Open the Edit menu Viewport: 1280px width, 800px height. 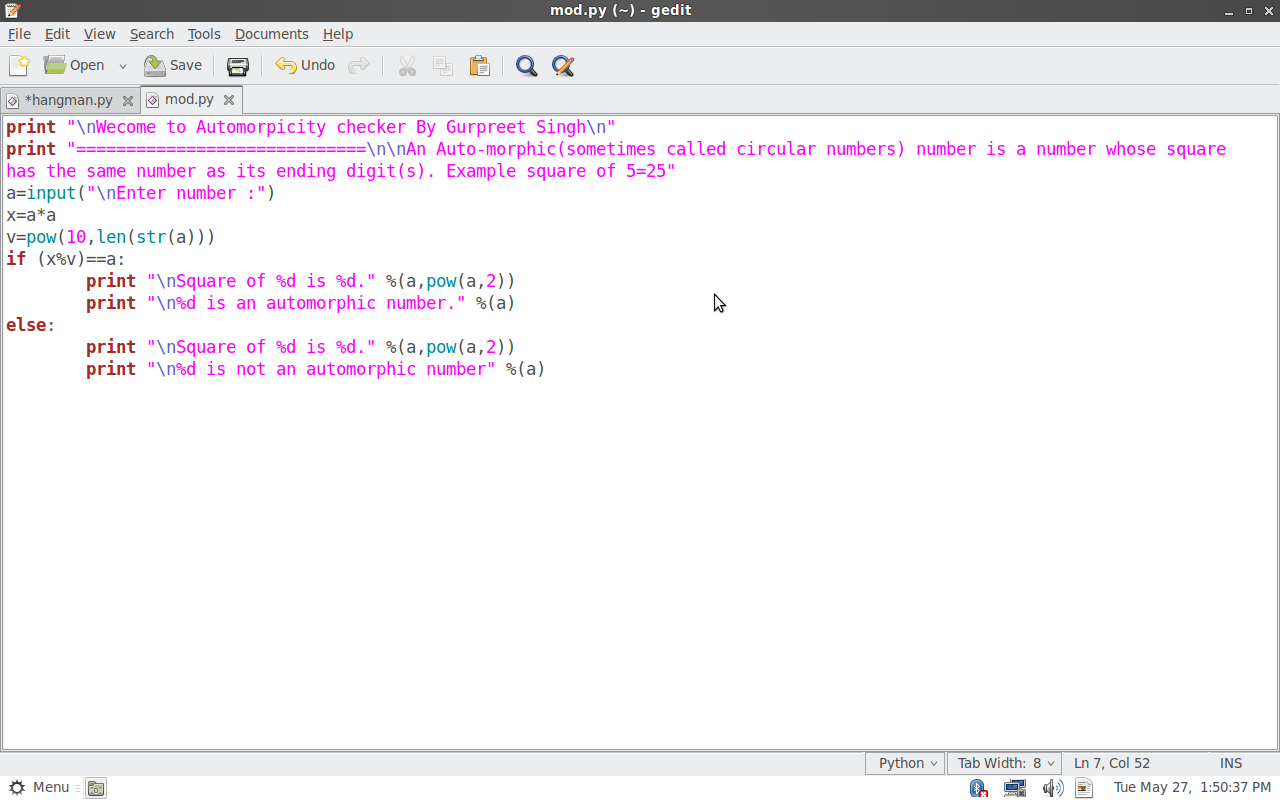(57, 34)
